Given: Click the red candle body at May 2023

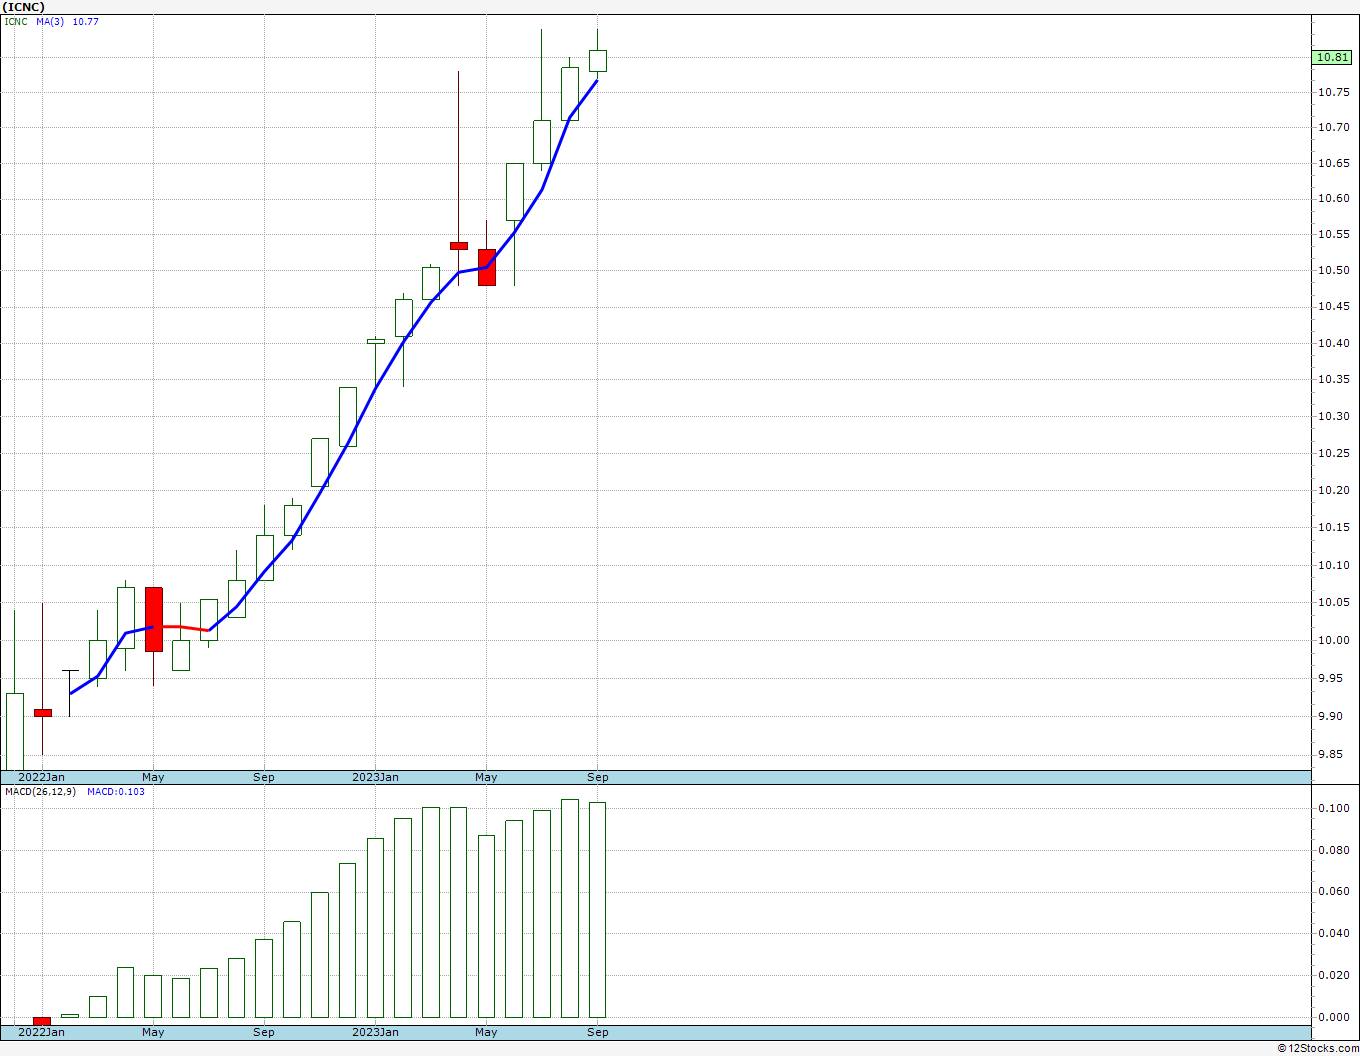Looking at the screenshot, I should 486,267.
